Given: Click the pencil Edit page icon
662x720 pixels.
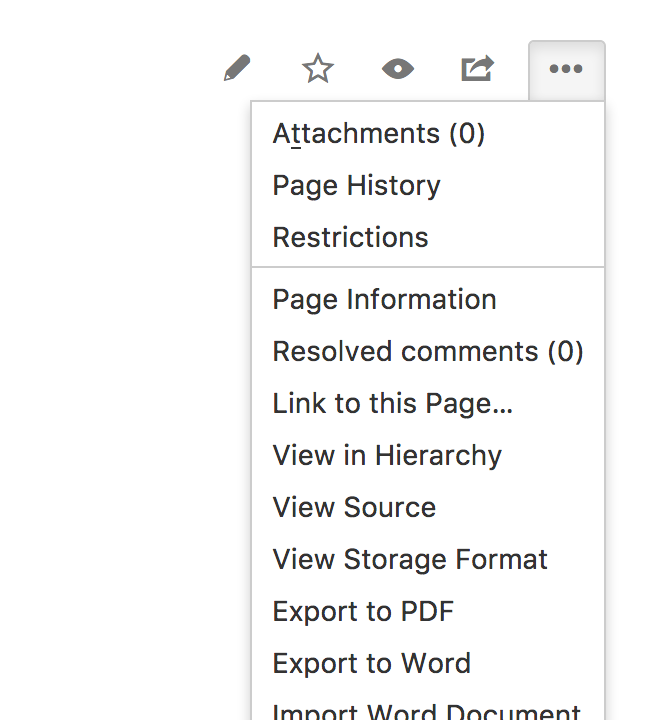Looking at the screenshot, I should point(237,68).
